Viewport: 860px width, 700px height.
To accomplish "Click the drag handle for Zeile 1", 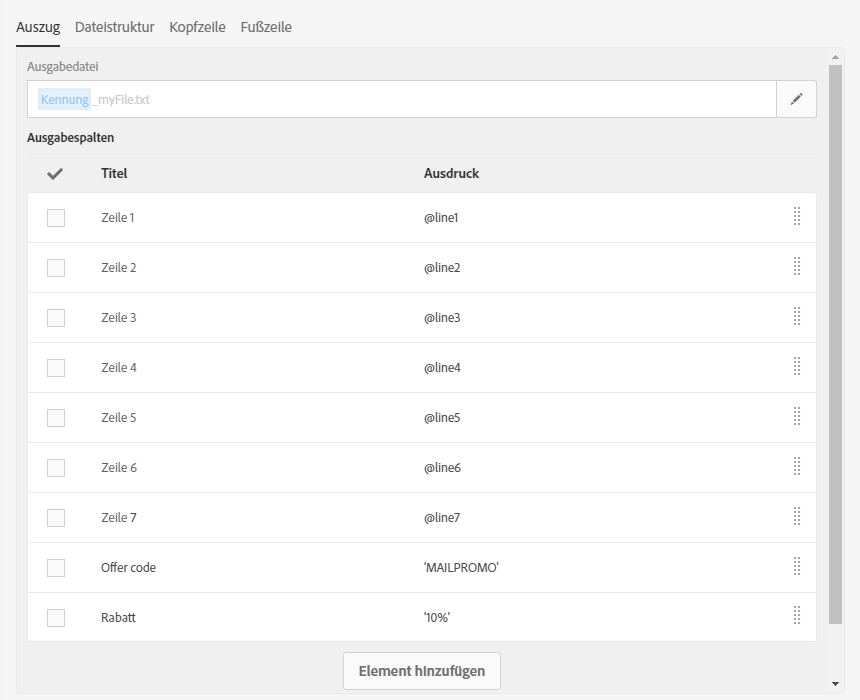I will [797, 216].
